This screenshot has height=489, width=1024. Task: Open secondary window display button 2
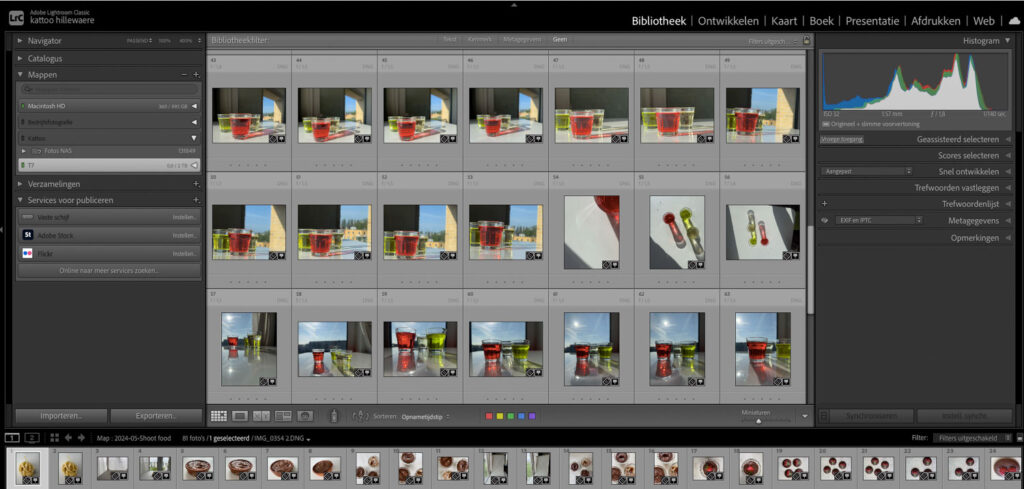pos(33,437)
